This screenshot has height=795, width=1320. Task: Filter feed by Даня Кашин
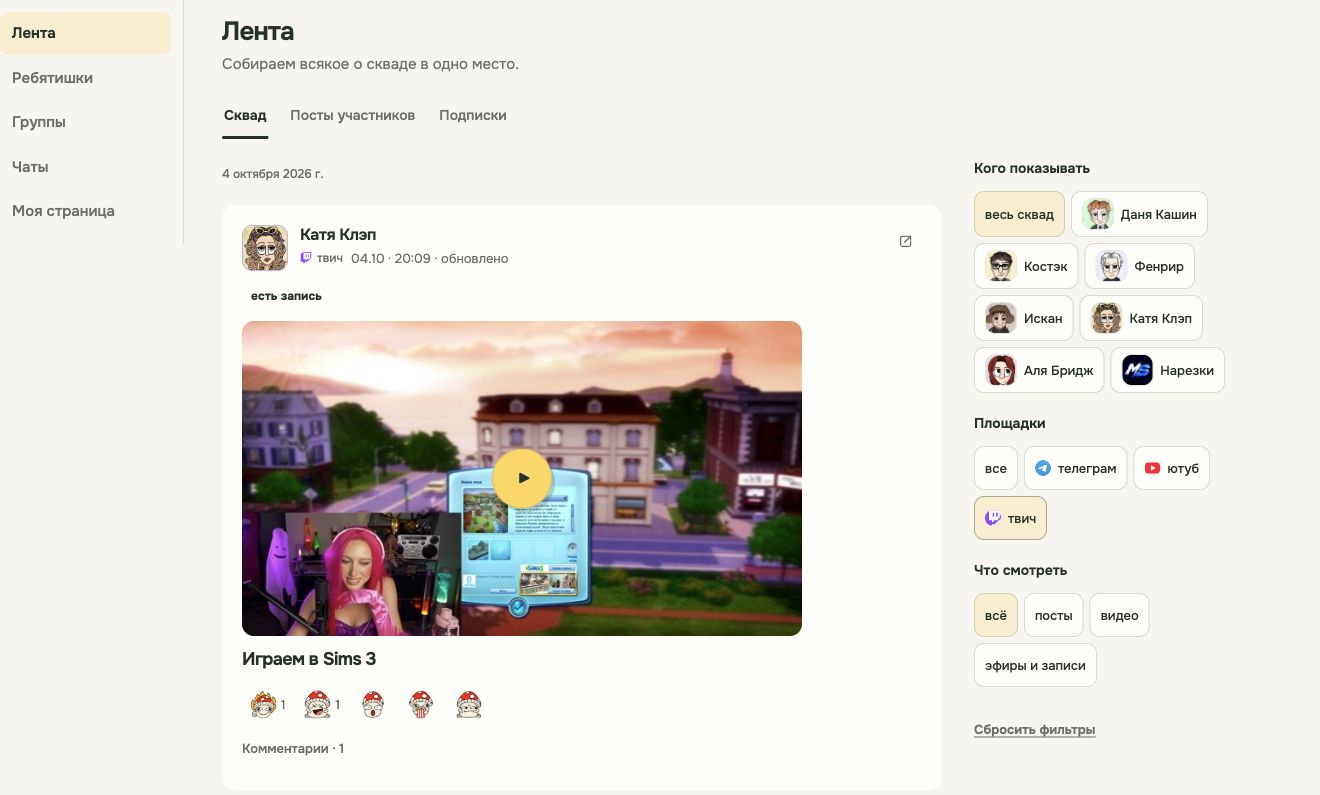click(x=1139, y=214)
